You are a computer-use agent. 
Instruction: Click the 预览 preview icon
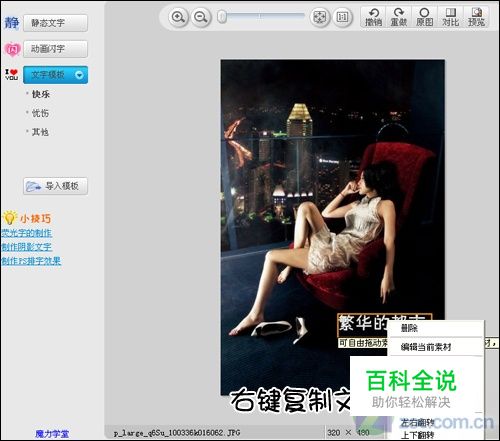coord(476,17)
